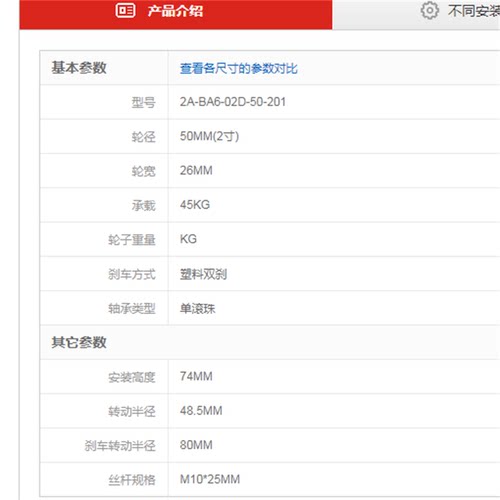Select model value 2A-BA6-02D-50-201

pyautogui.click(x=233, y=102)
